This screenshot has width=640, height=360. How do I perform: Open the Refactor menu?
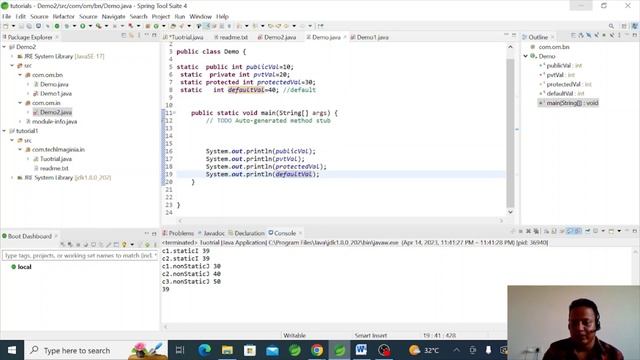point(63,17)
